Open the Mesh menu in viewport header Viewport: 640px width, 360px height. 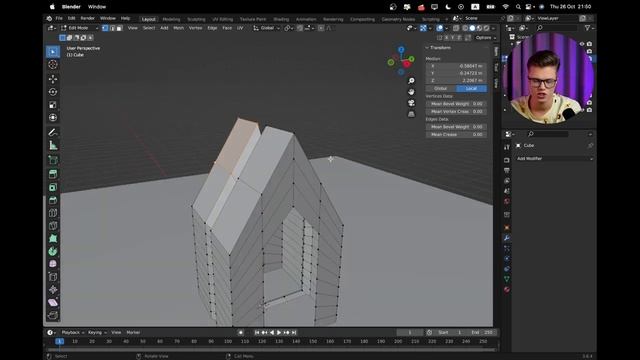point(179,28)
